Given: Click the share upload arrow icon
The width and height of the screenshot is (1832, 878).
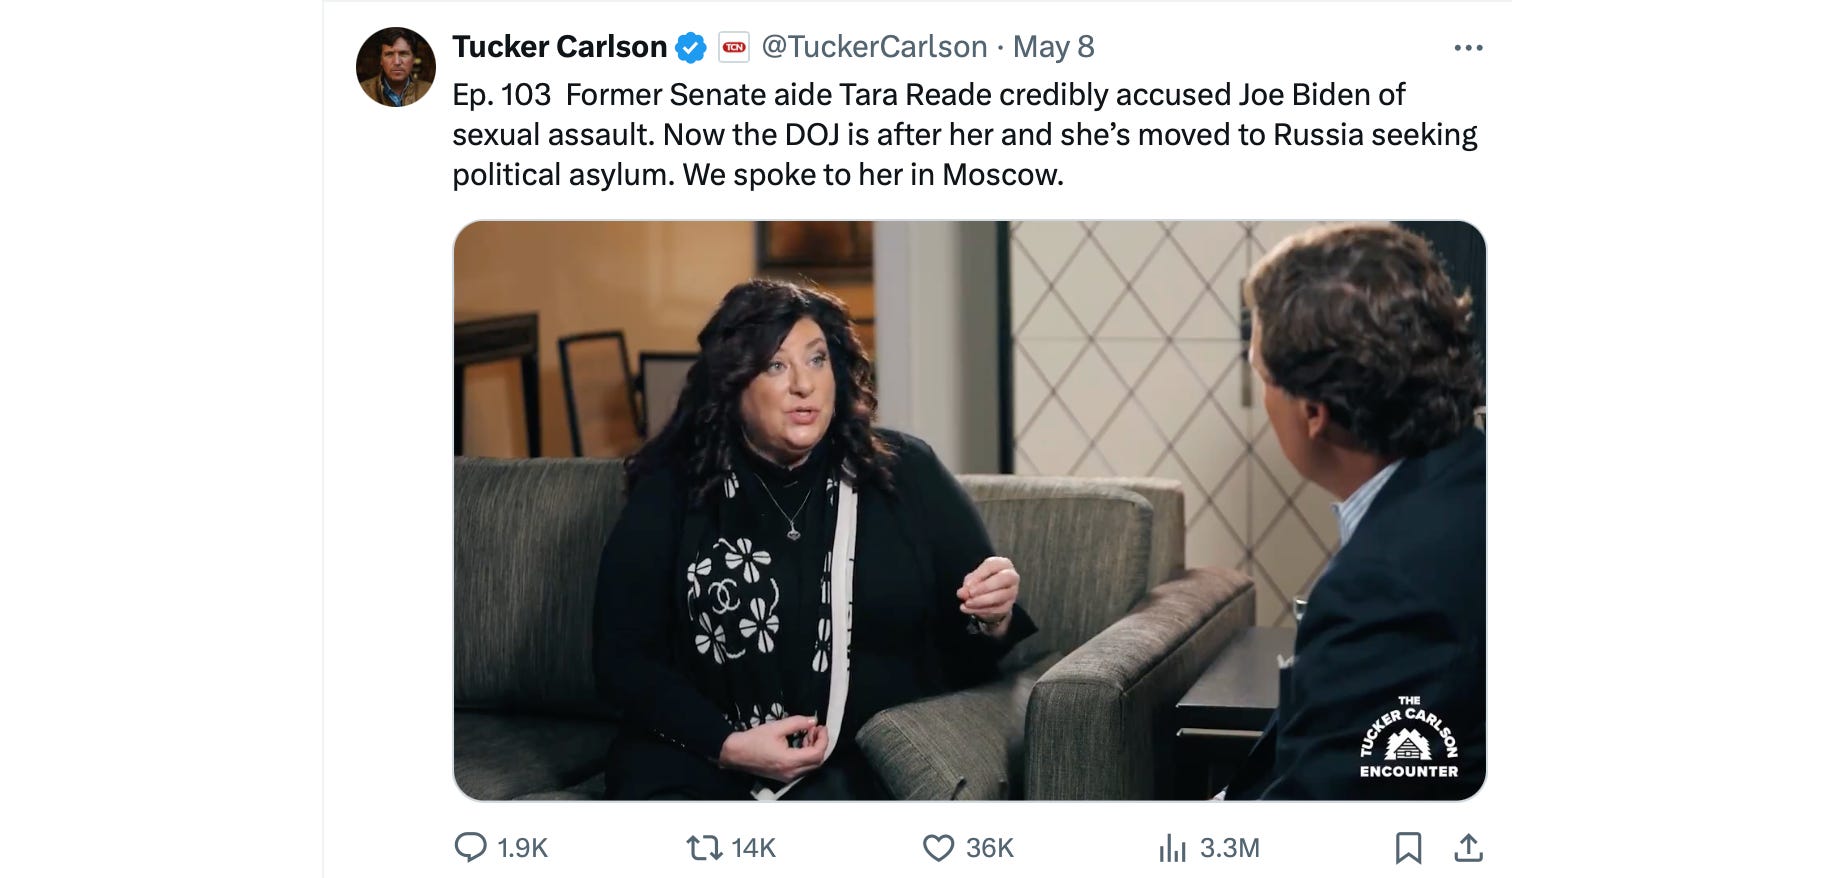Looking at the screenshot, I should click(1468, 848).
